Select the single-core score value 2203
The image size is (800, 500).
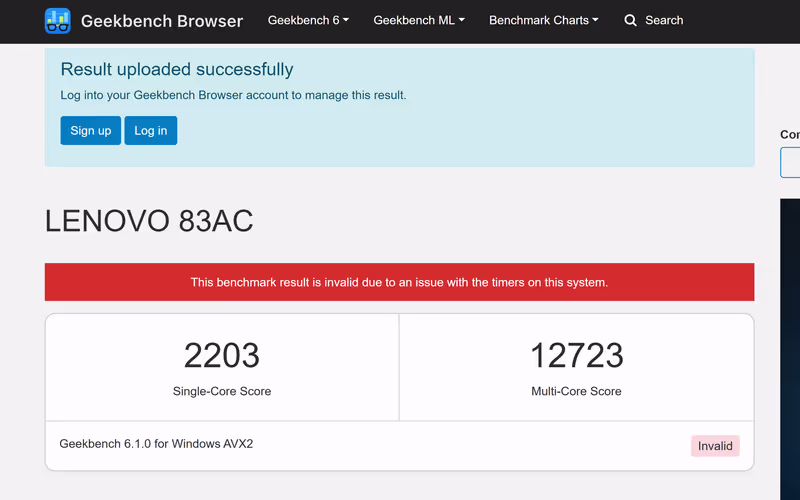coord(222,356)
